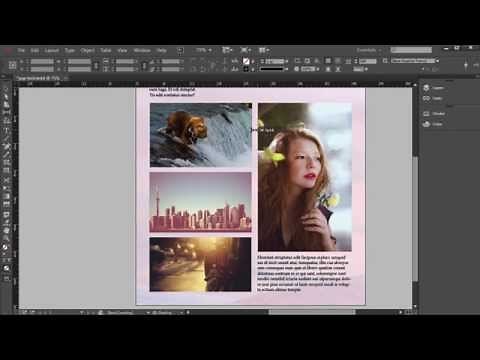The image size is (480, 360).
Task: Click the fill swatch in the control panel
Action: (246, 61)
